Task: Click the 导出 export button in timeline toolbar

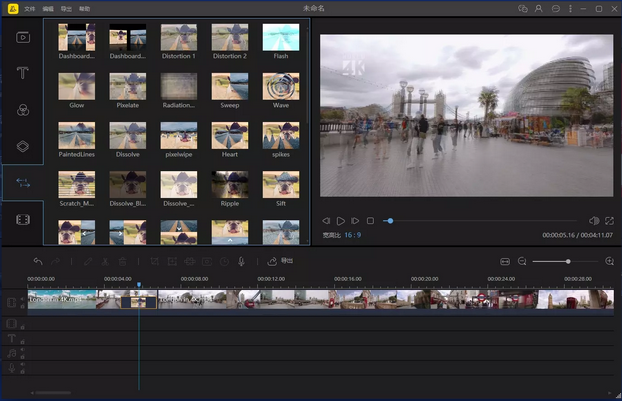Action: point(281,261)
